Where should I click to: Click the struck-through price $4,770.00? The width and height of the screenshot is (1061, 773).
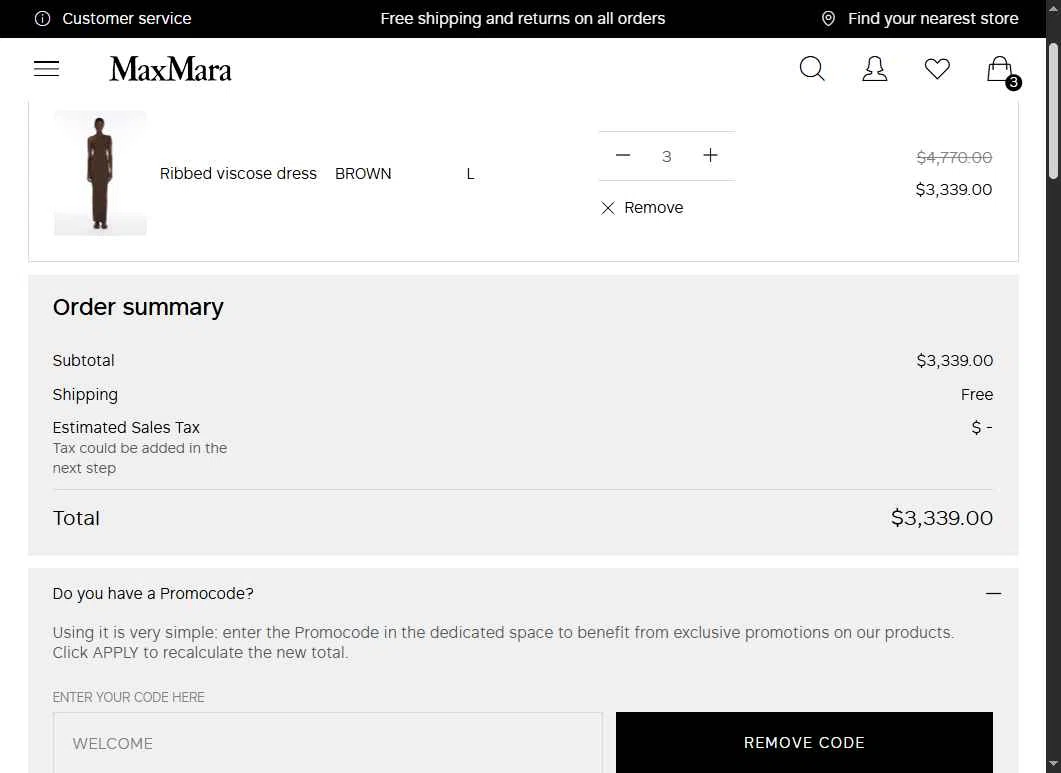(x=954, y=158)
